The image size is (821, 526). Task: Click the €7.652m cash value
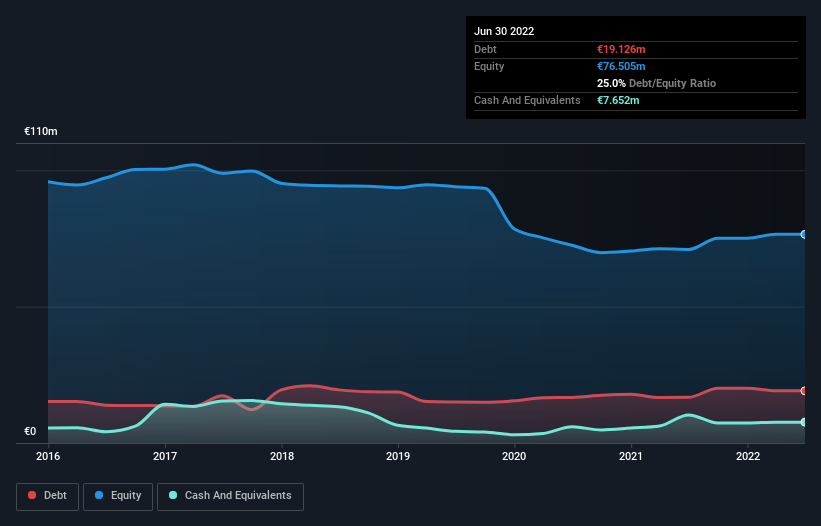(x=618, y=100)
